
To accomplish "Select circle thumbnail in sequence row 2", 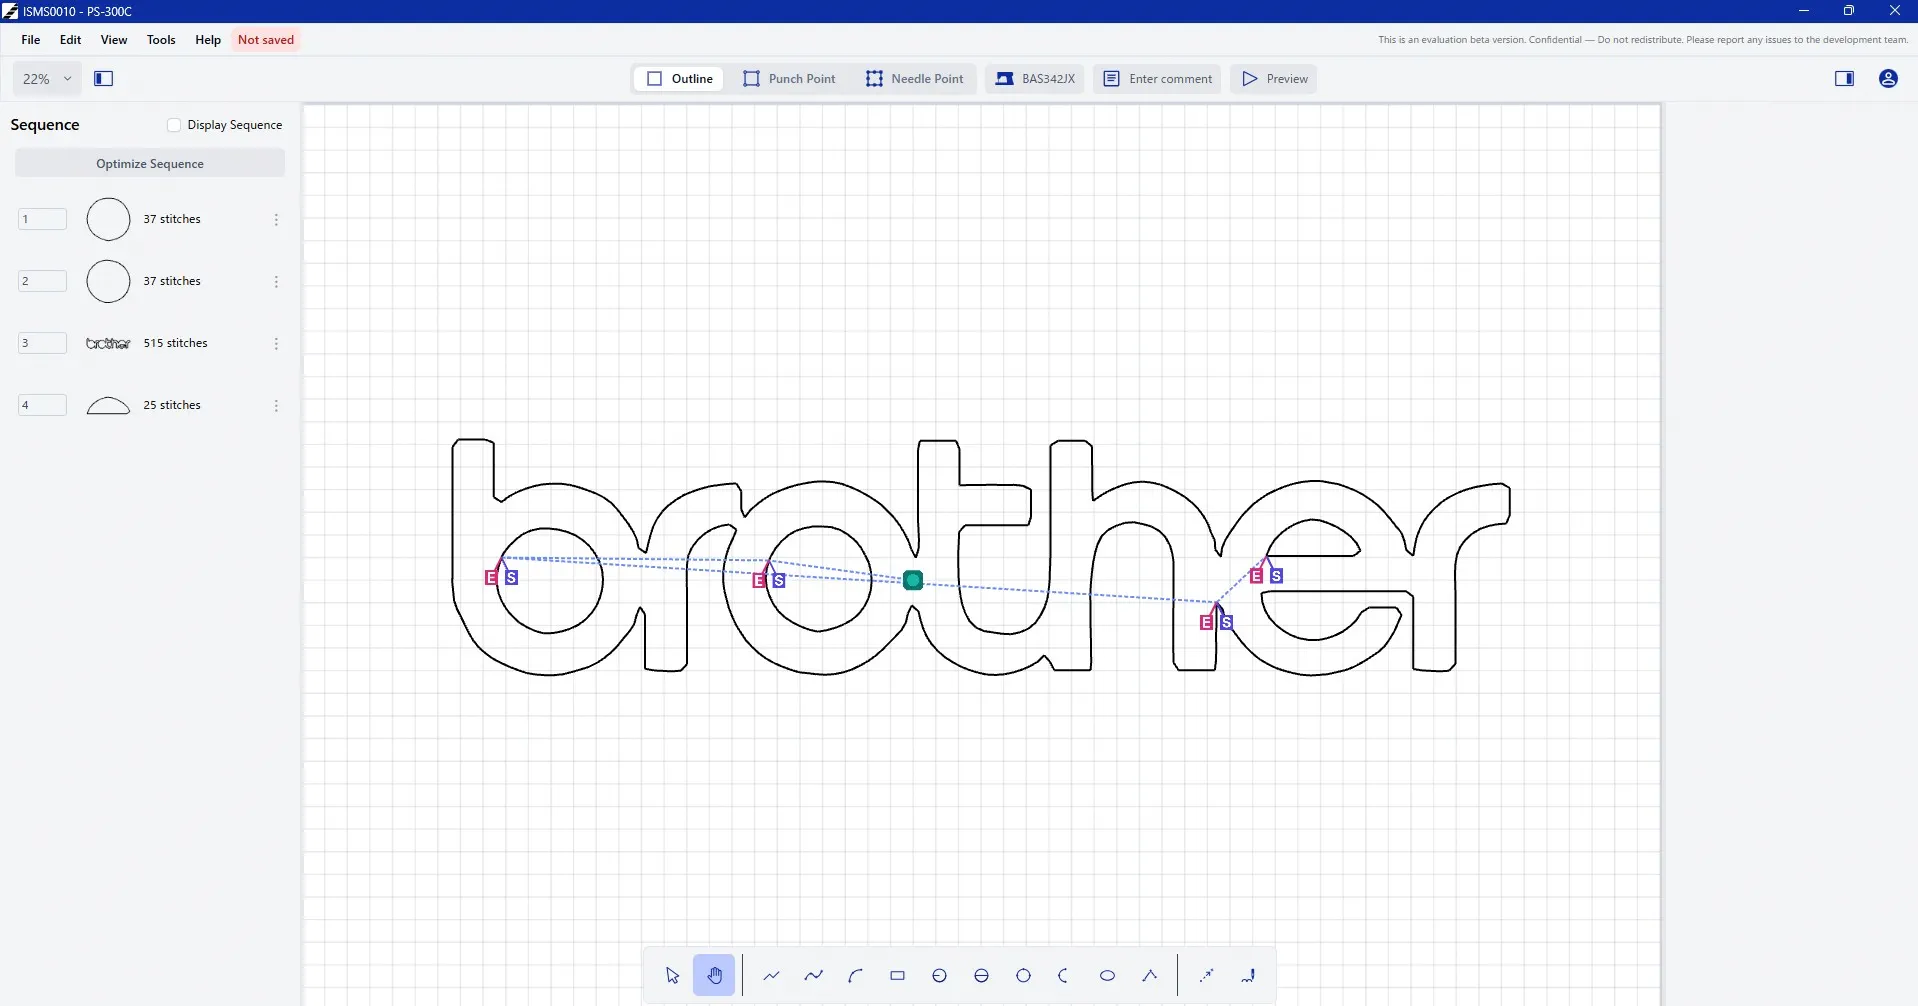I will coord(108,282).
